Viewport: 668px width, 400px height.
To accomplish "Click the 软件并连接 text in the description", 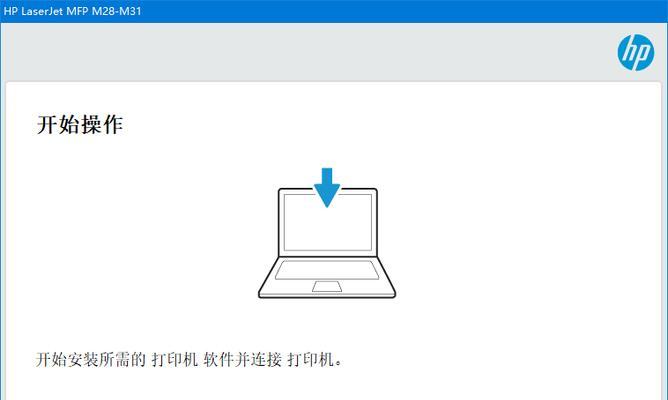I will click(x=242, y=360).
